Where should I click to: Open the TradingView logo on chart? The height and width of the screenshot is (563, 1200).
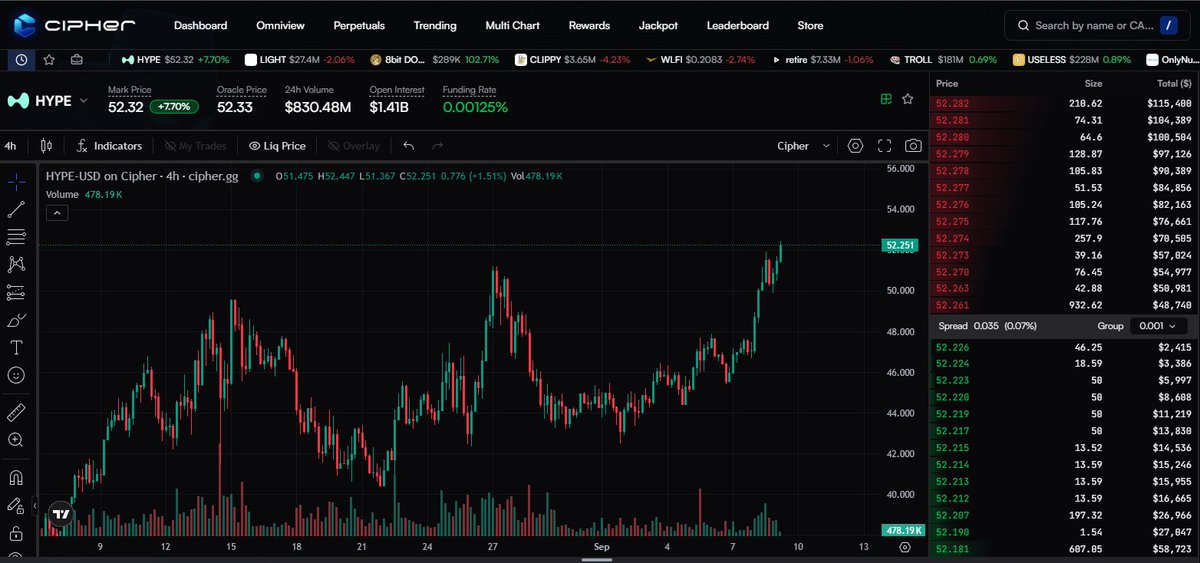click(61, 513)
